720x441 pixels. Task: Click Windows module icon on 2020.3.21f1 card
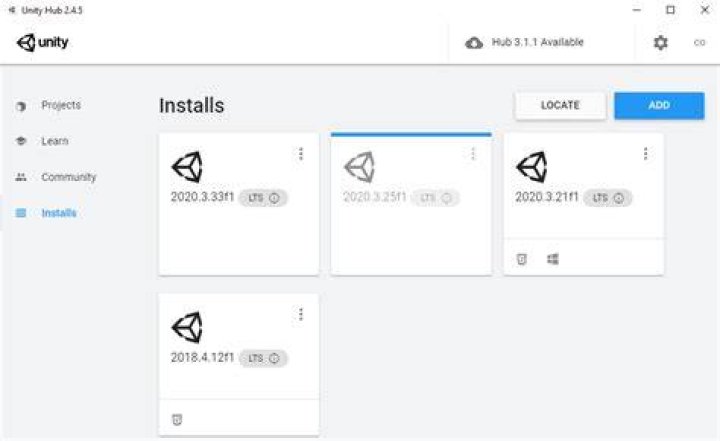(x=553, y=259)
